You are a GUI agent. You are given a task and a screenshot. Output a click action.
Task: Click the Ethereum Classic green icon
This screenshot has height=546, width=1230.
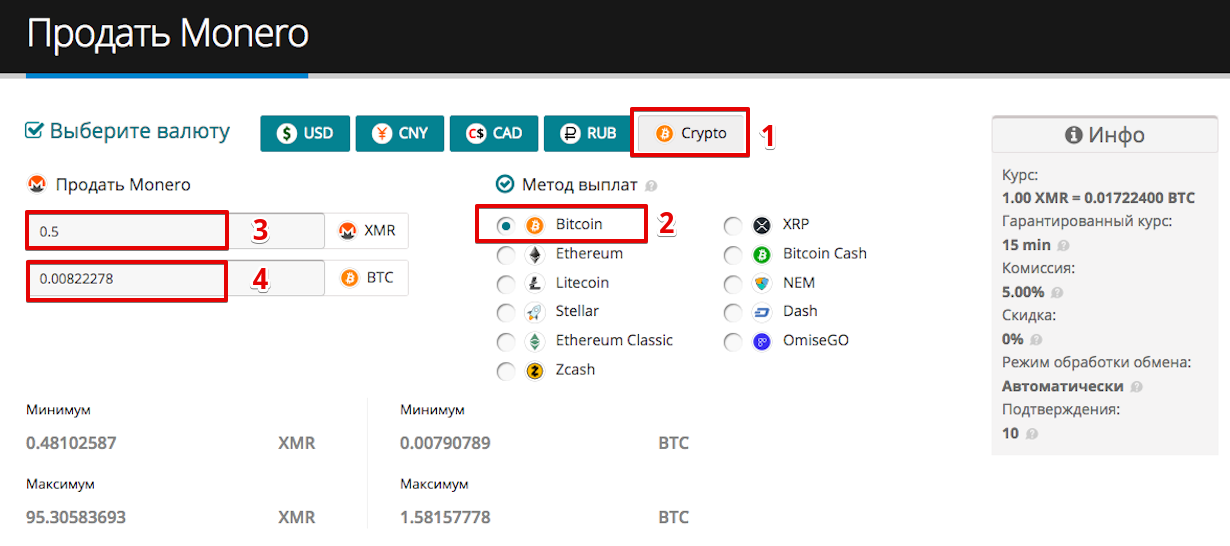pyautogui.click(x=535, y=341)
